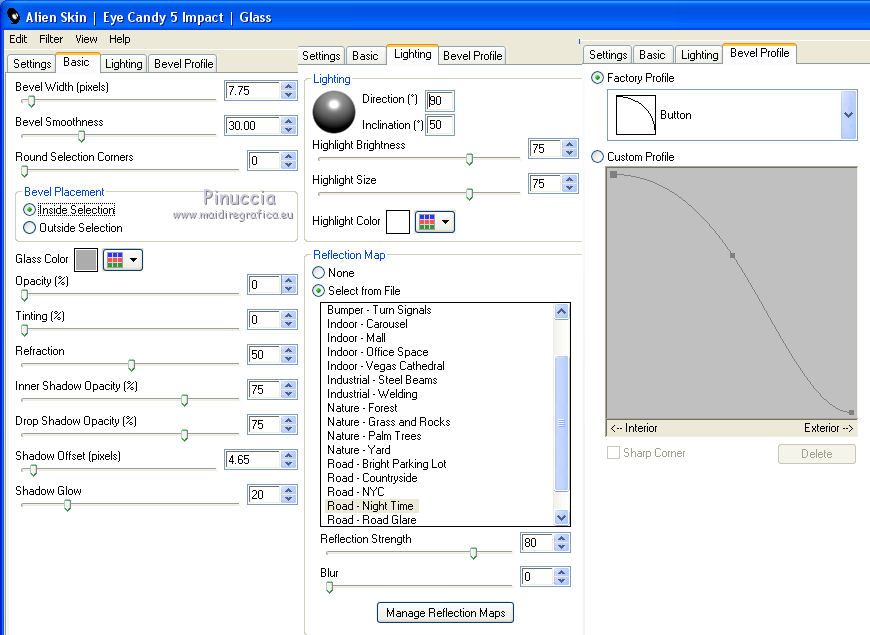Open the Highlight Color dropdown arrow
870x635 pixels.
tap(445, 221)
